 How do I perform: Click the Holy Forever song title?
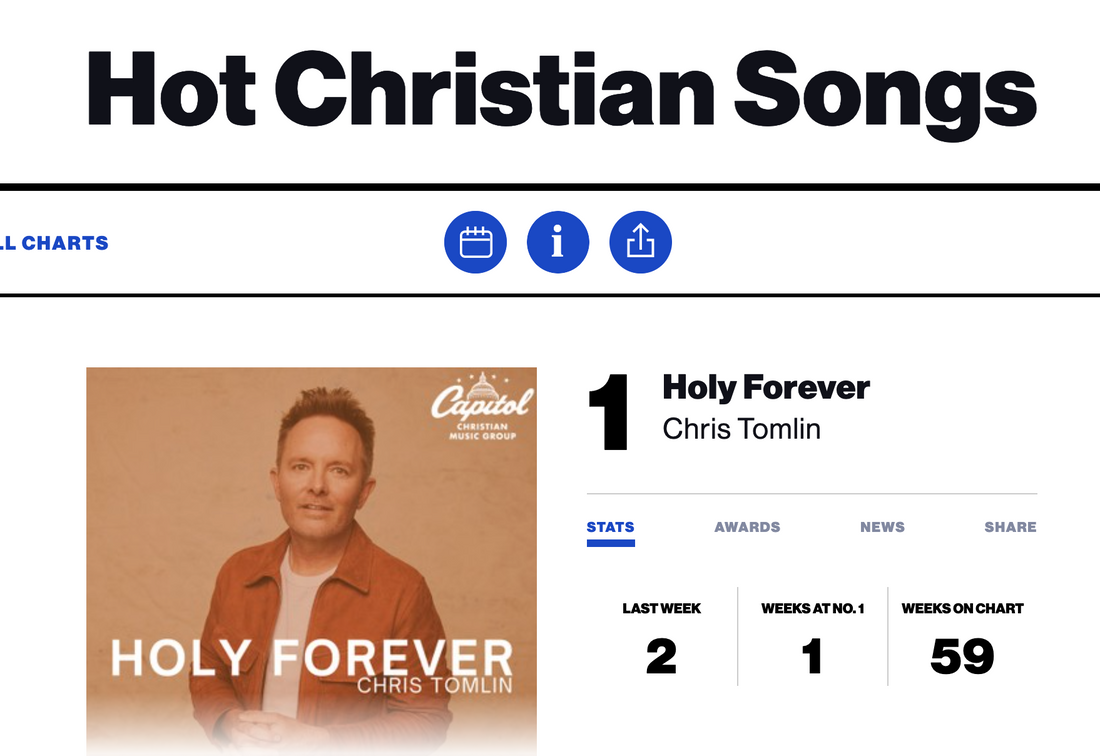[766, 388]
